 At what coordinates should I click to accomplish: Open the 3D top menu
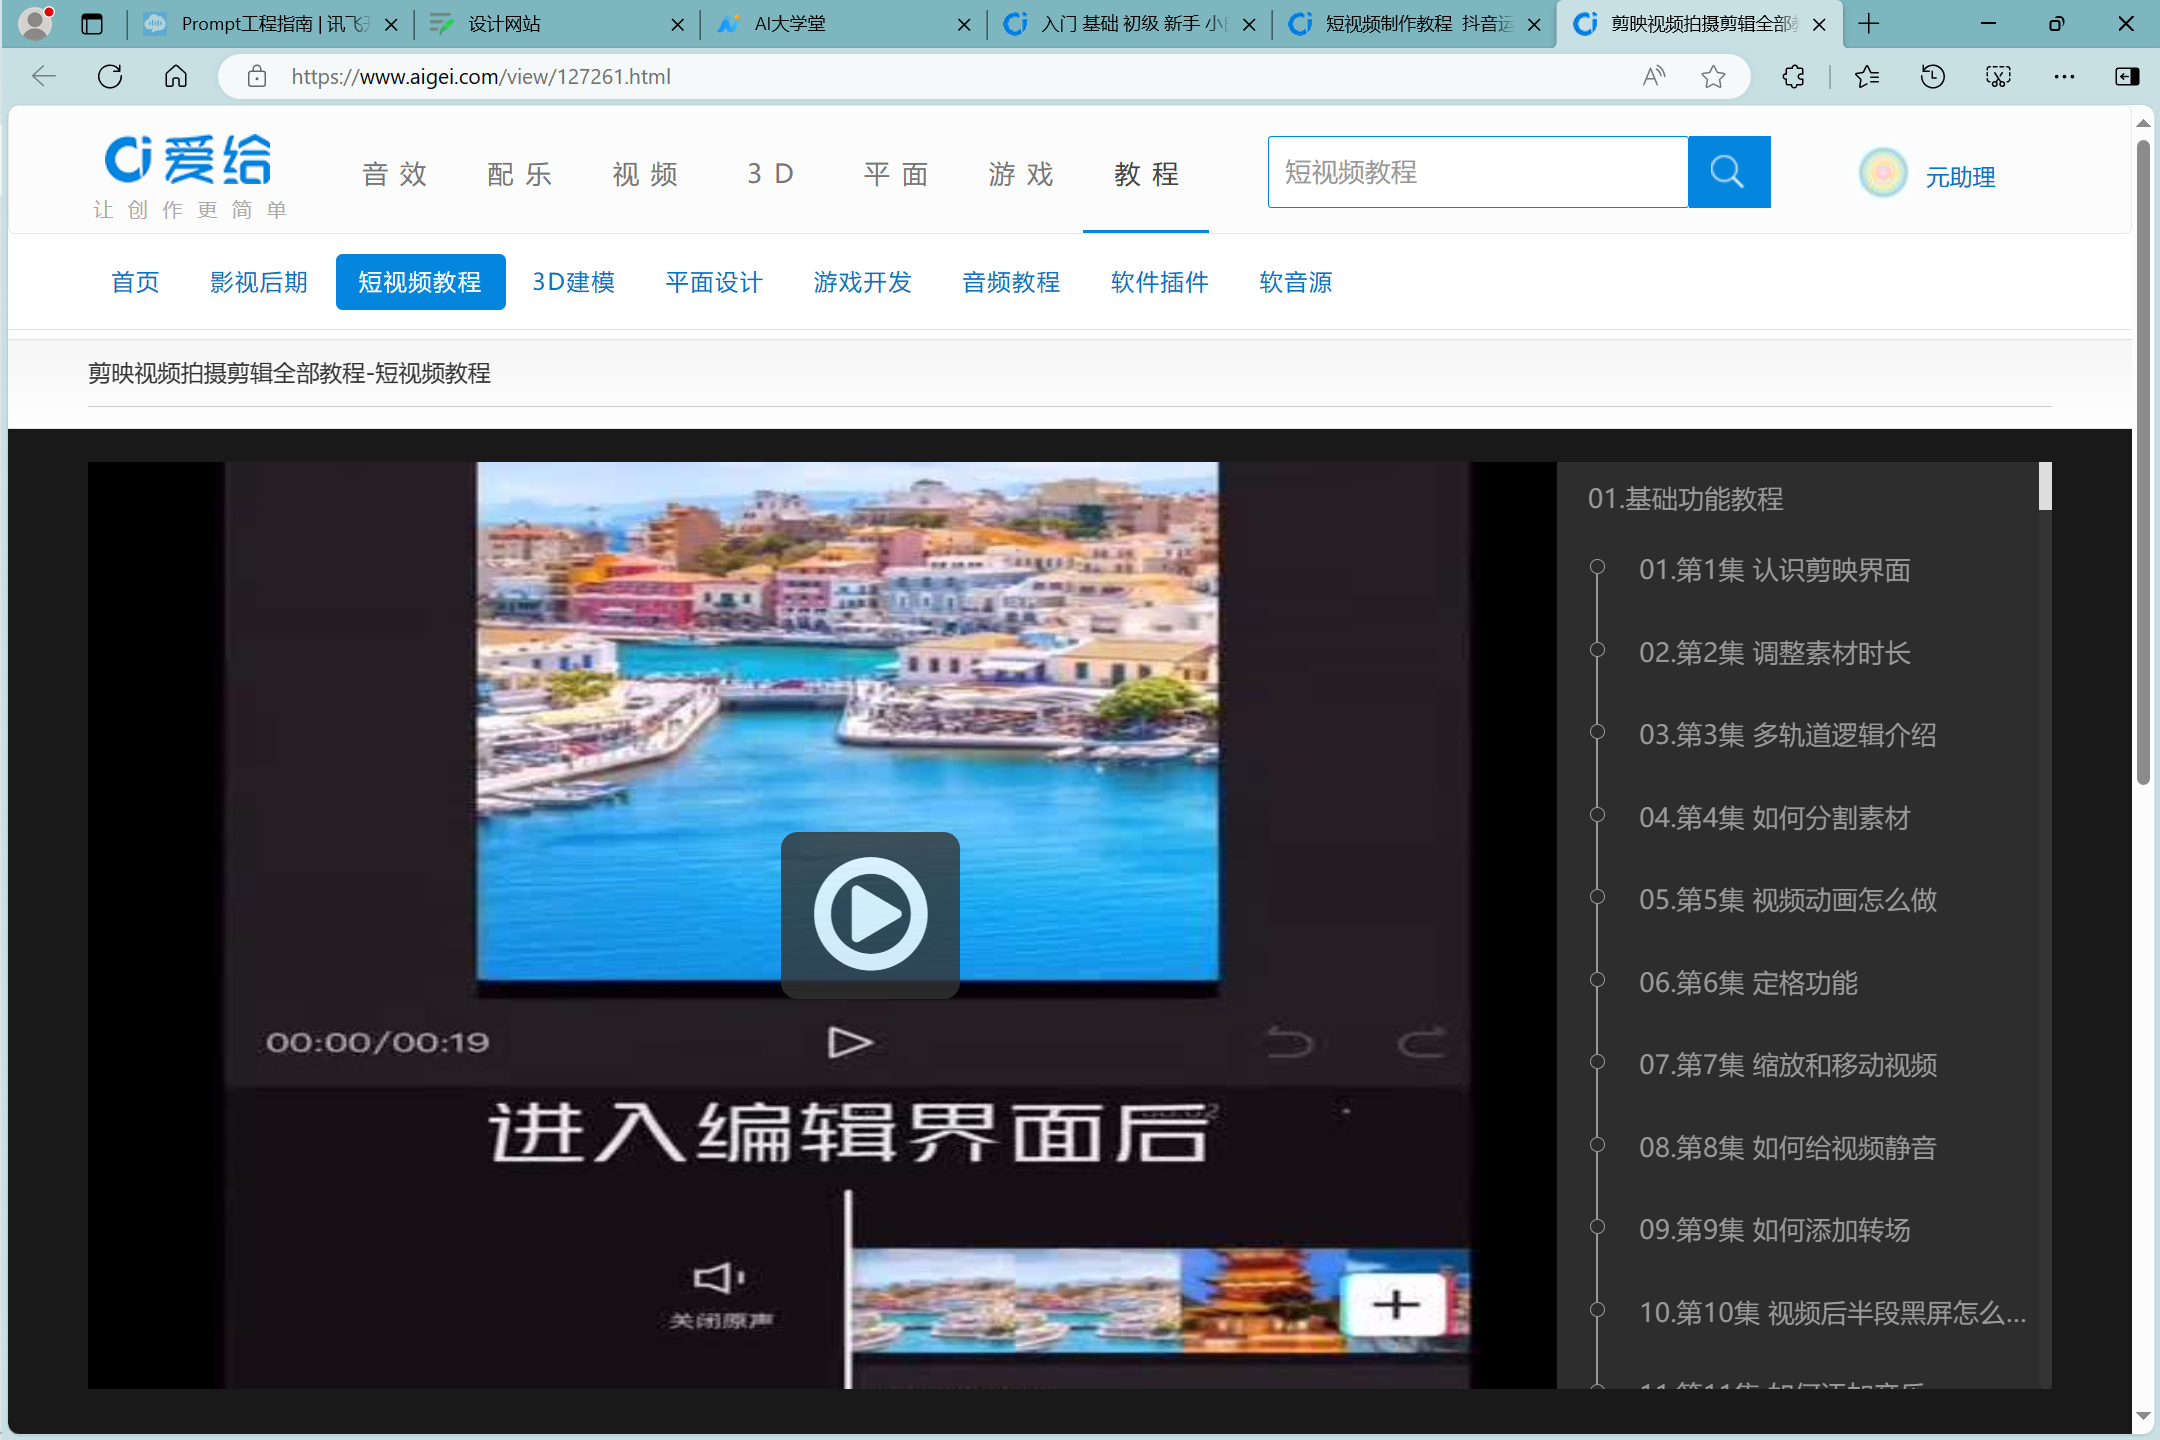[x=770, y=174]
